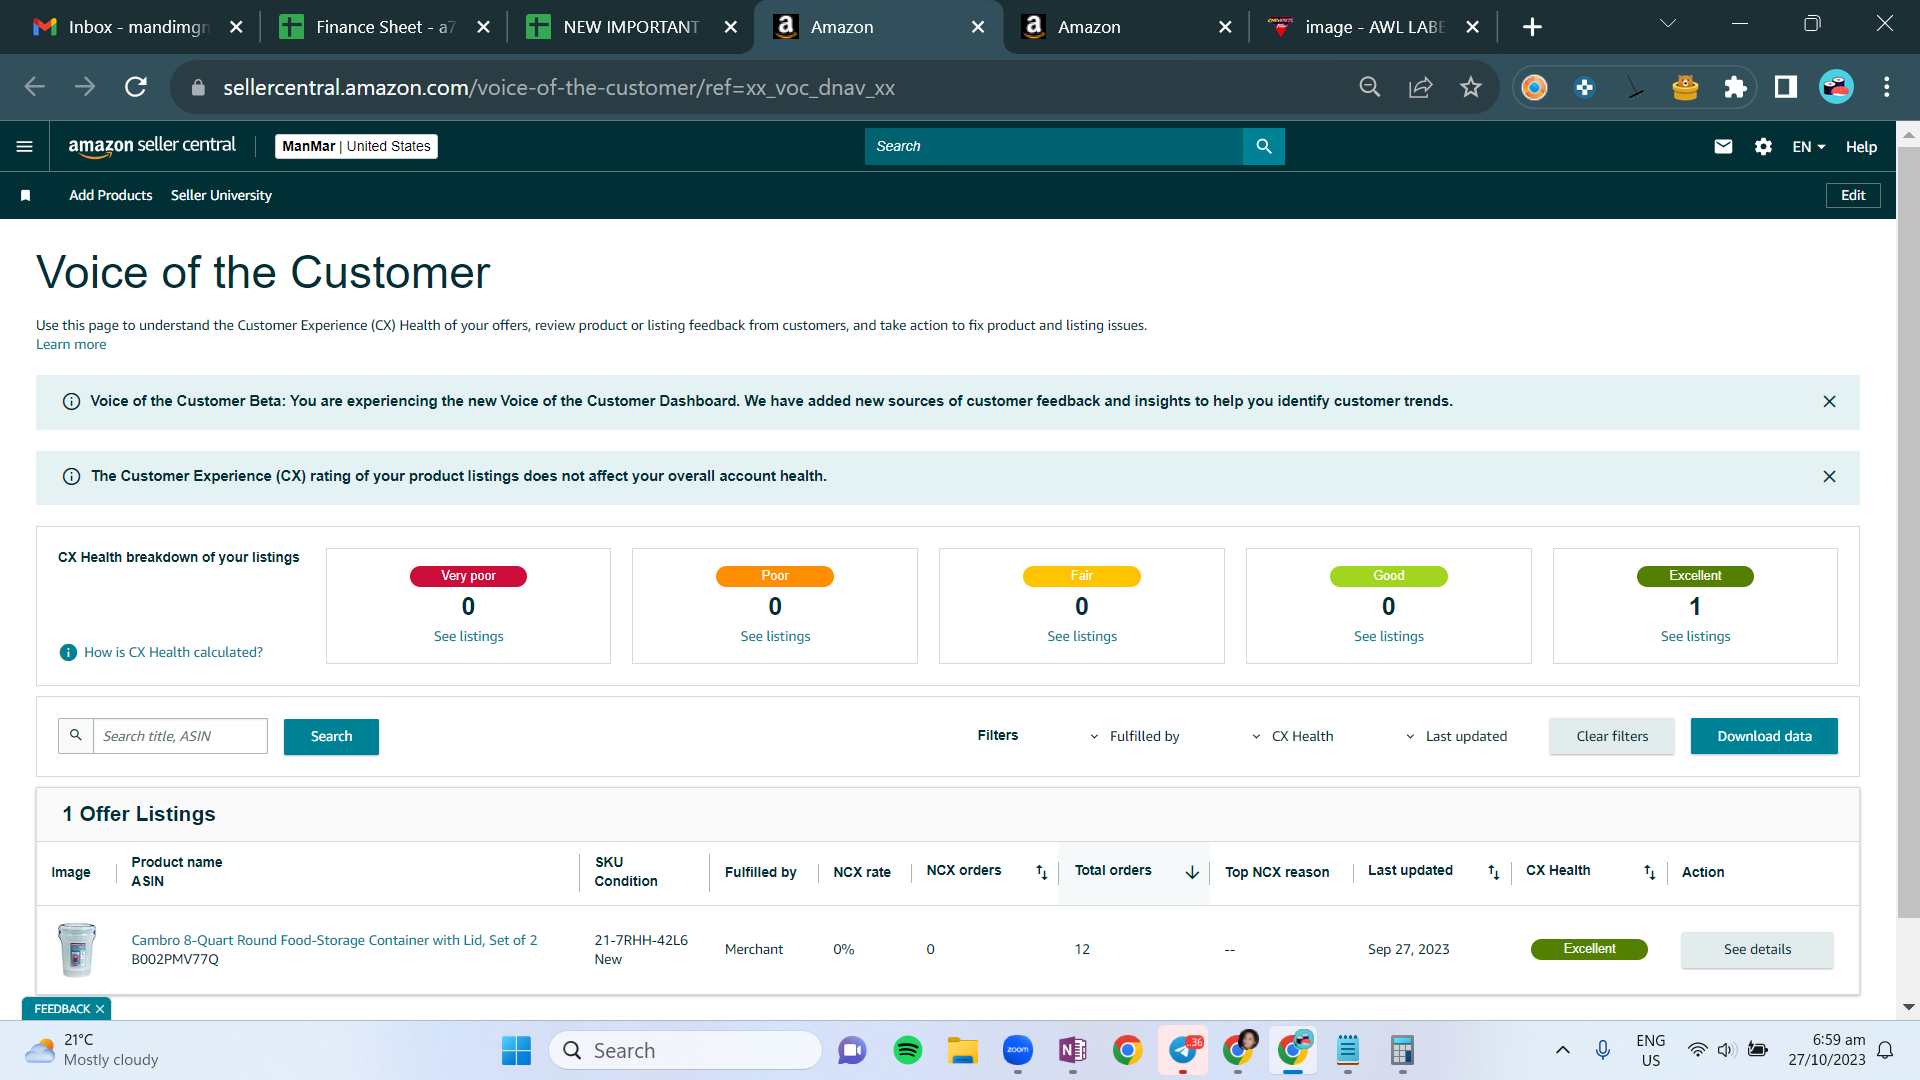Open Add Products in the nav bar
Image resolution: width=1920 pixels, height=1080 pixels.
(111, 196)
